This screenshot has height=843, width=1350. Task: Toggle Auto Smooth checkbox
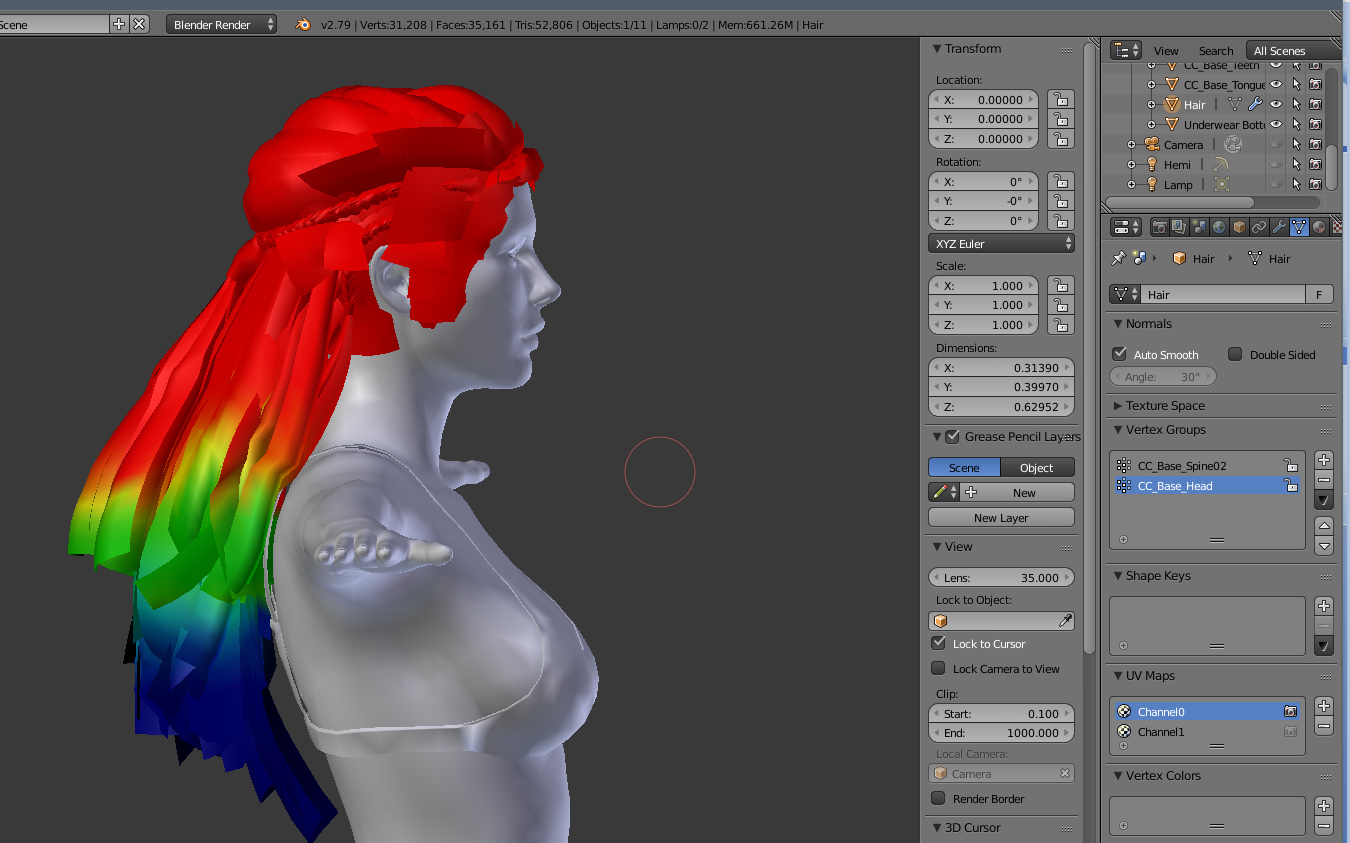click(1120, 354)
